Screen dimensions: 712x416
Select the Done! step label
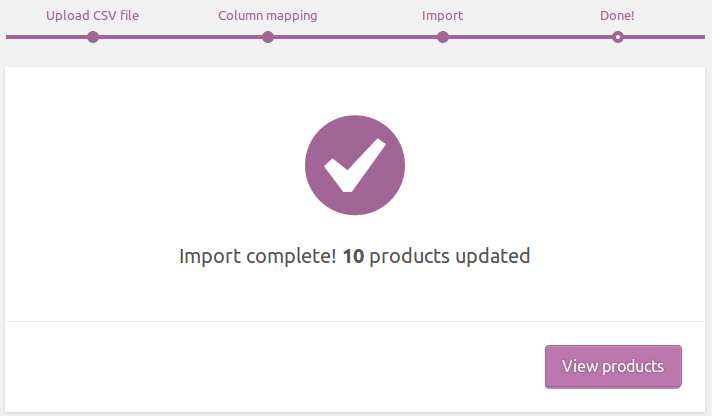(617, 16)
